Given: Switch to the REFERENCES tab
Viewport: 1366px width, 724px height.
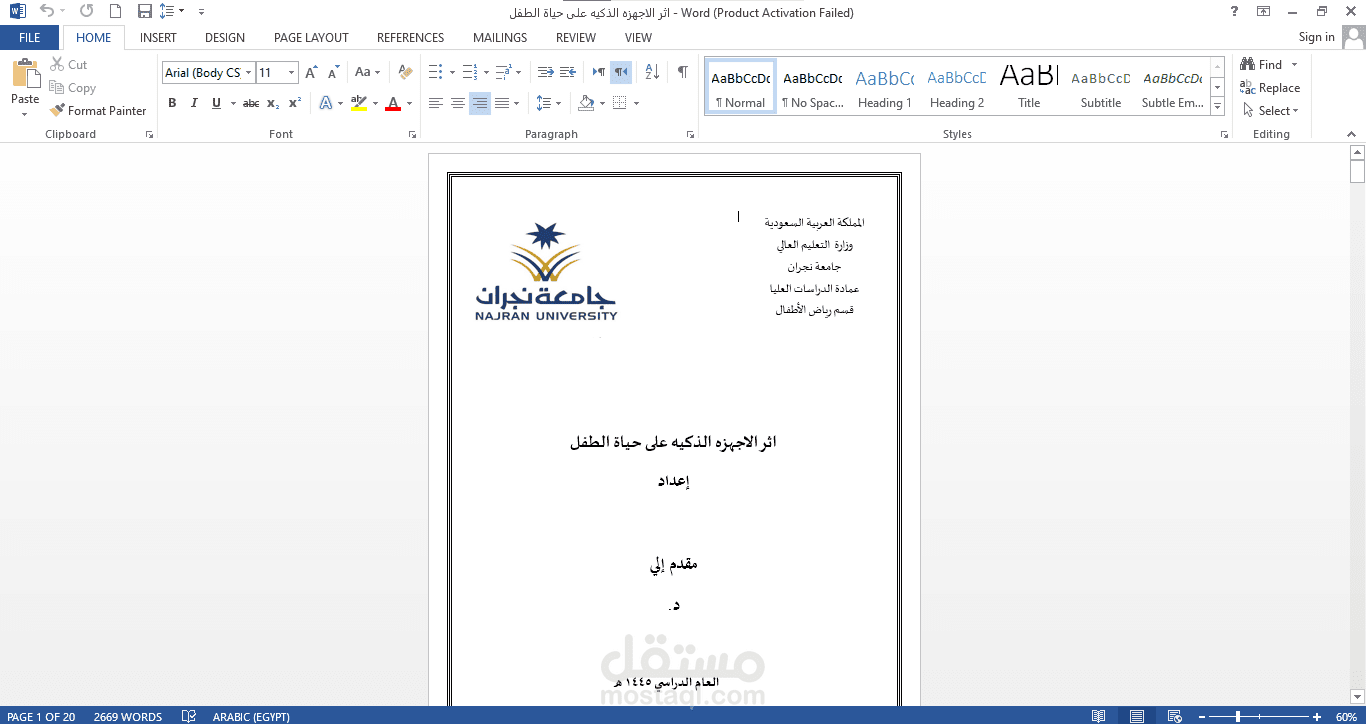Looking at the screenshot, I should [410, 38].
